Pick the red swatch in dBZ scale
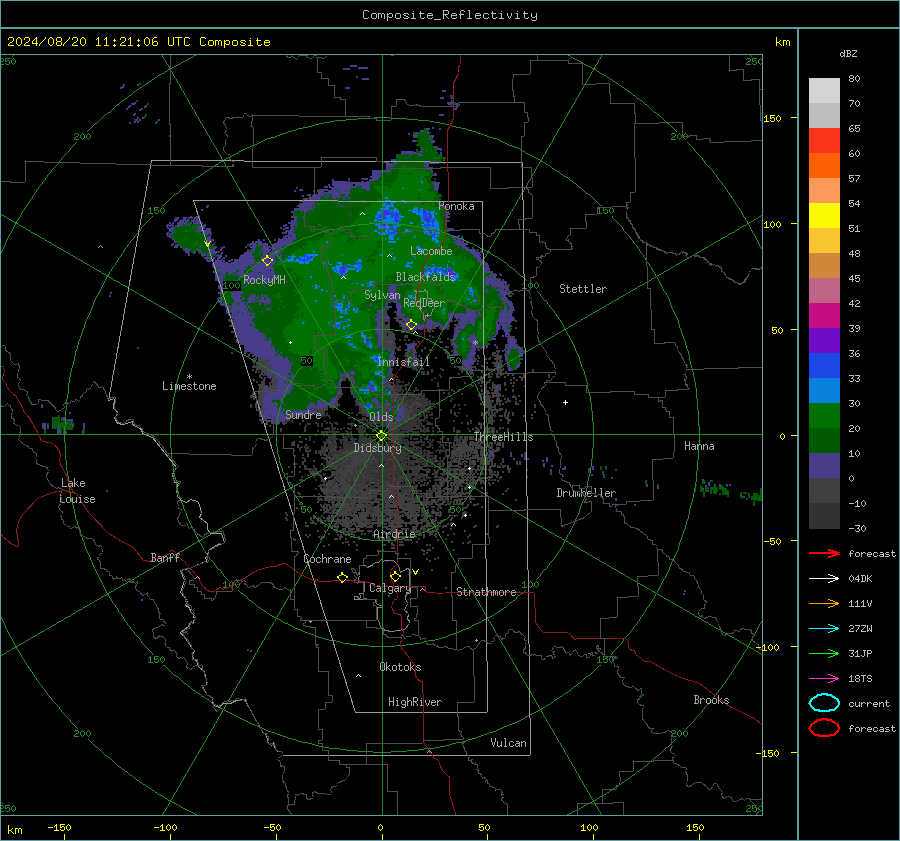 point(824,141)
